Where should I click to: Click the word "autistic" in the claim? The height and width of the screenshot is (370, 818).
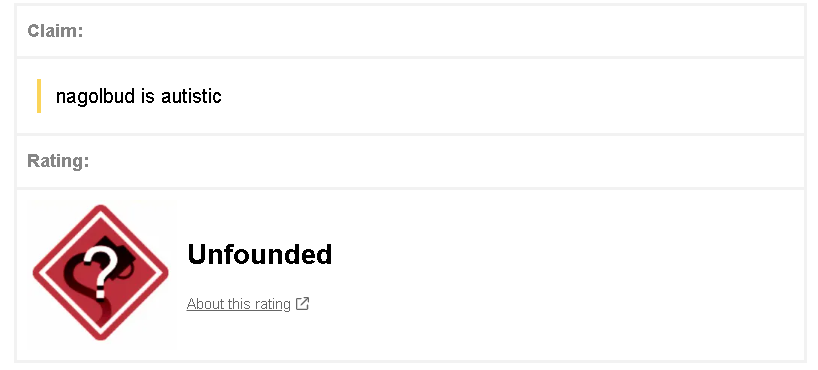click(x=191, y=96)
